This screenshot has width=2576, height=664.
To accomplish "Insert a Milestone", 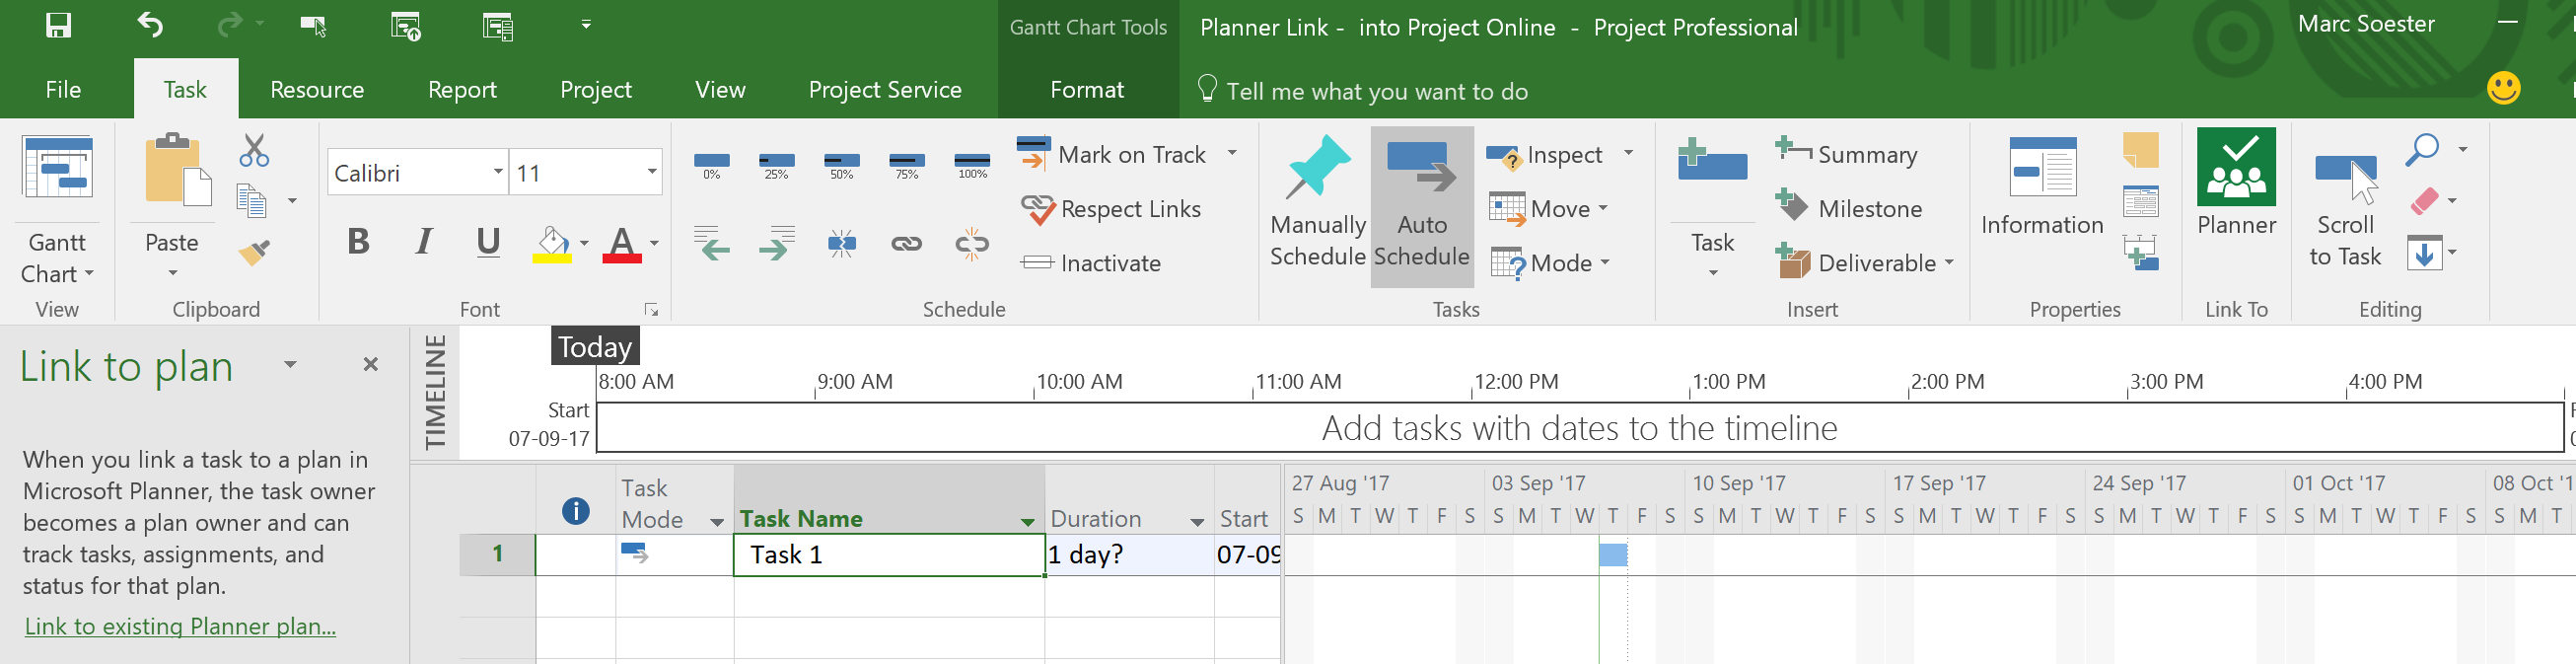I will click(x=1848, y=208).
